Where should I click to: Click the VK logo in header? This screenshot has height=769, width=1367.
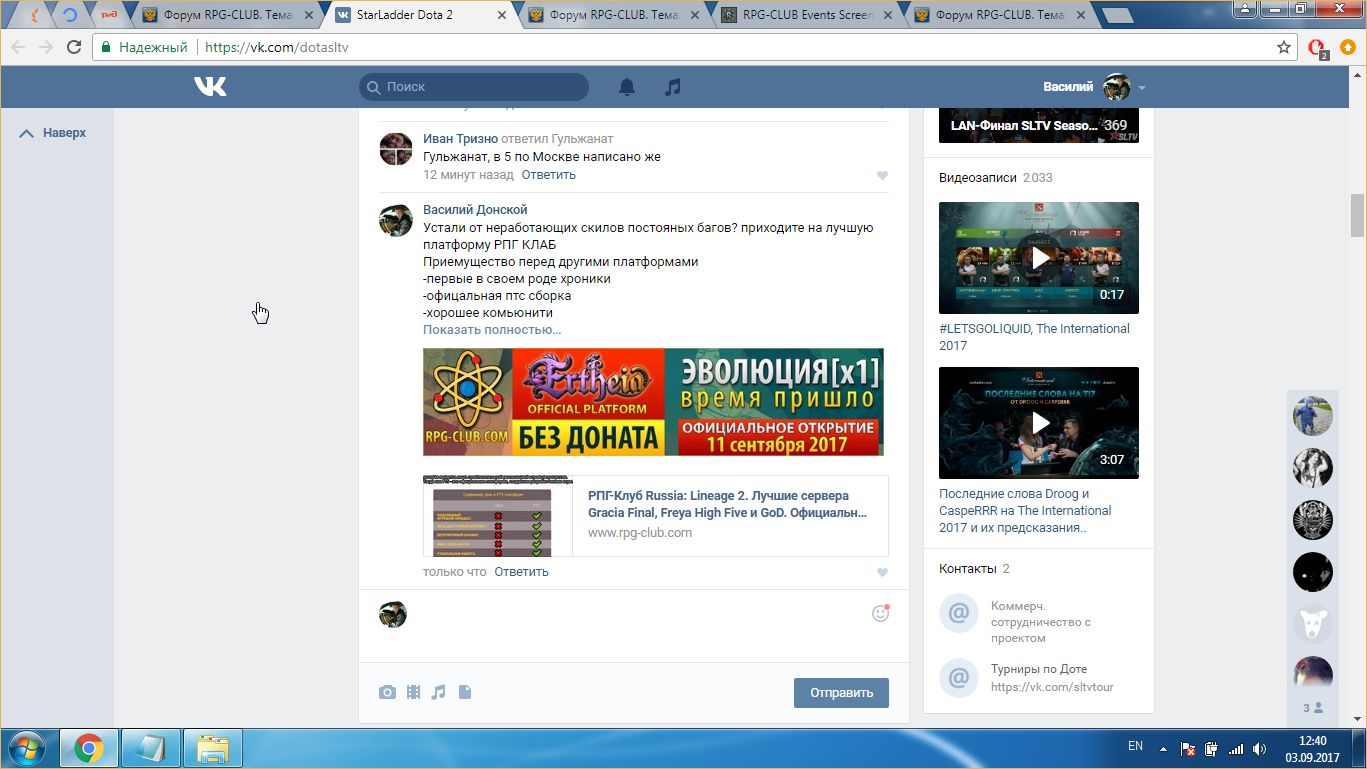coord(210,87)
